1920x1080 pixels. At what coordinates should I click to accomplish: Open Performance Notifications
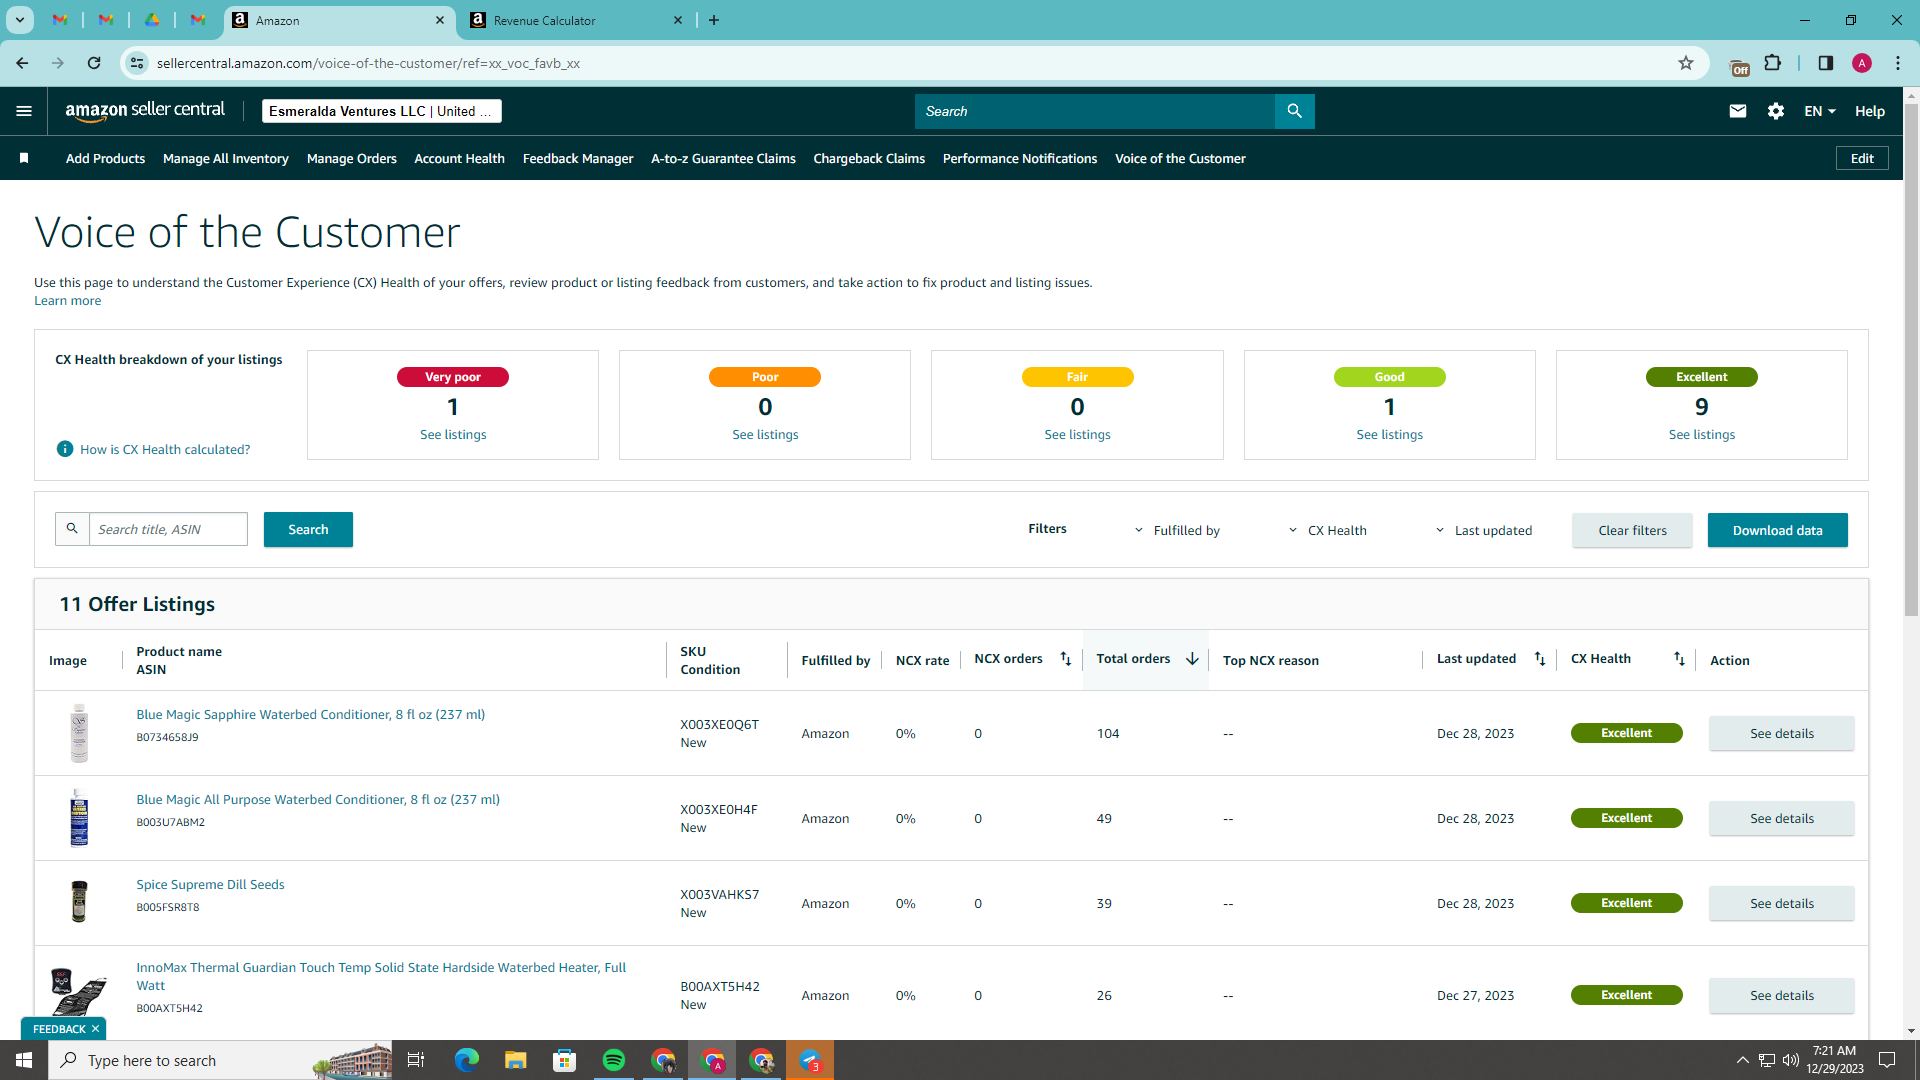(1020, 158)
